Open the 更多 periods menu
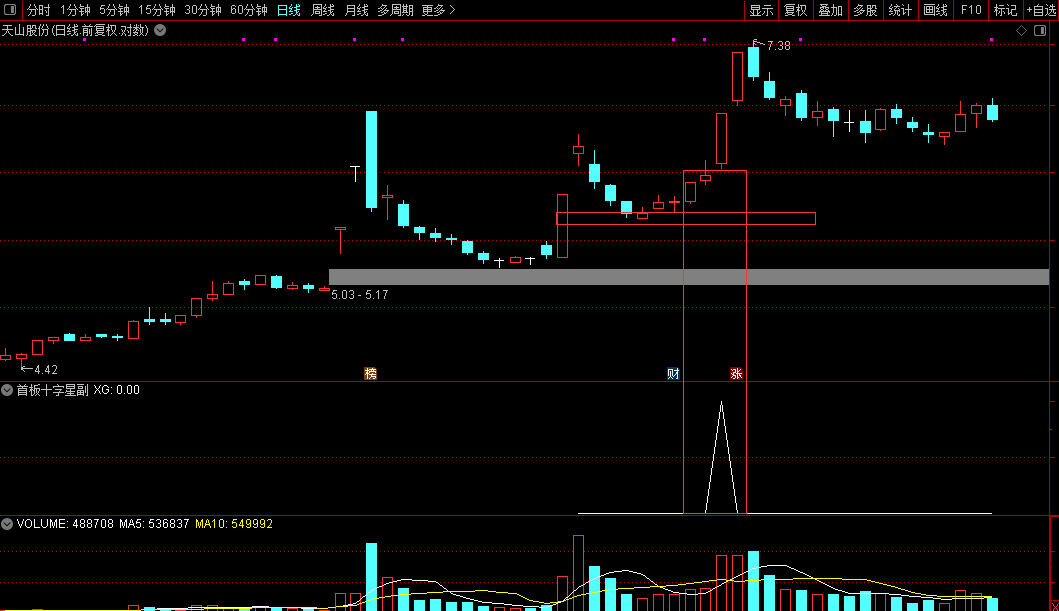1059x611 pixels. click(x=438, y=10)
